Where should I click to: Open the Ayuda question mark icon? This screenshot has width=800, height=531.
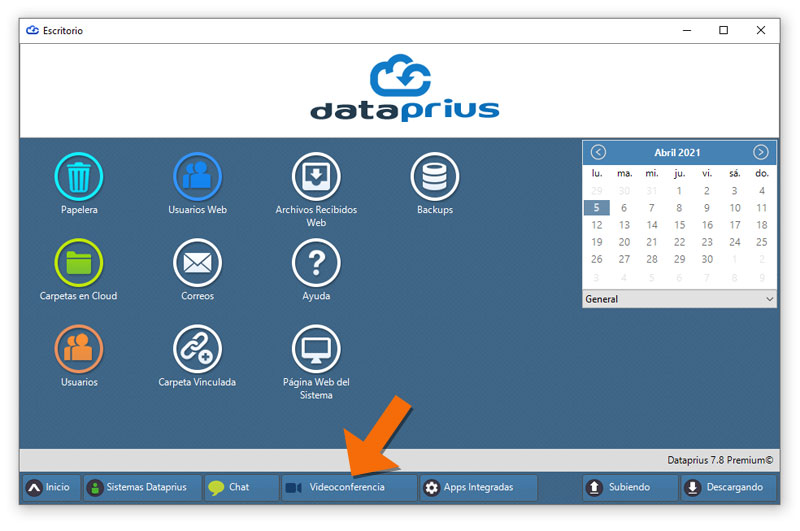316,263
